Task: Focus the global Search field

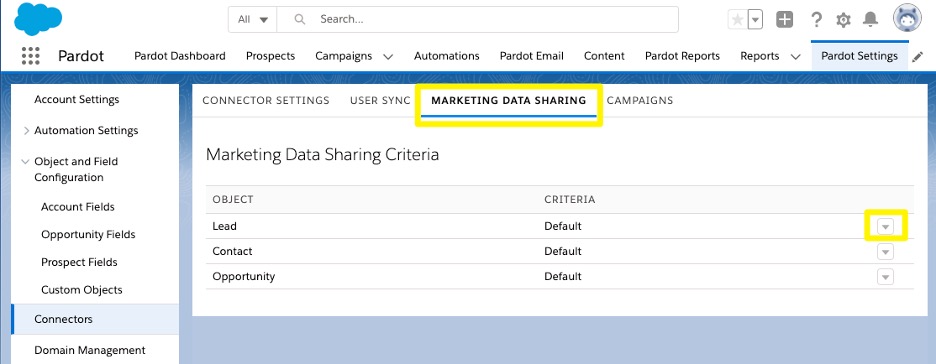Action: point(478,19)
